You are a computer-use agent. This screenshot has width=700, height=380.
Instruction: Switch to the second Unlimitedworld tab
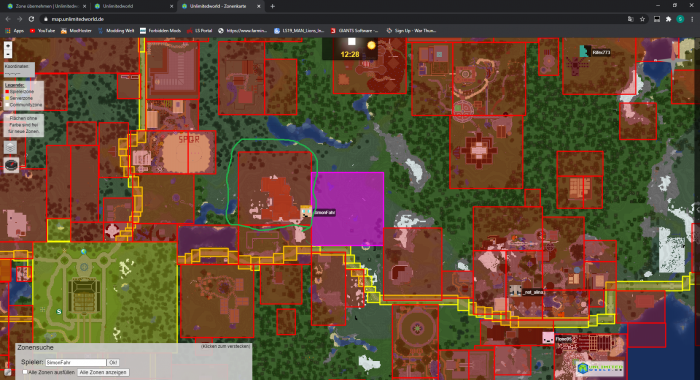[132, 6]
